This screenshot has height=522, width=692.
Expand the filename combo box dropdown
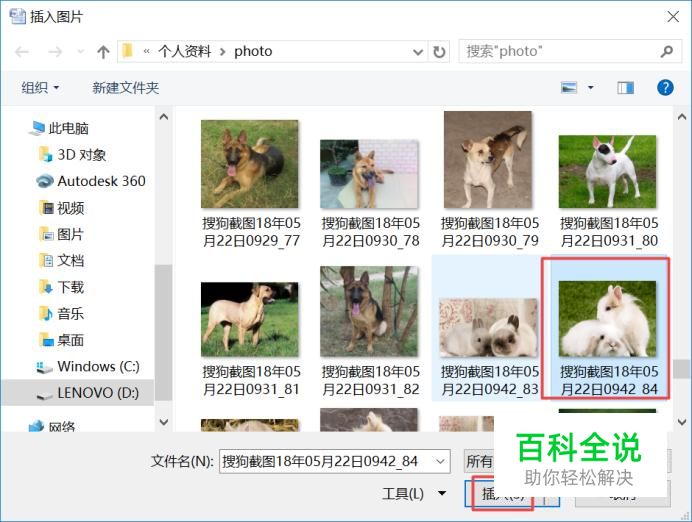(x=440, y=462)
